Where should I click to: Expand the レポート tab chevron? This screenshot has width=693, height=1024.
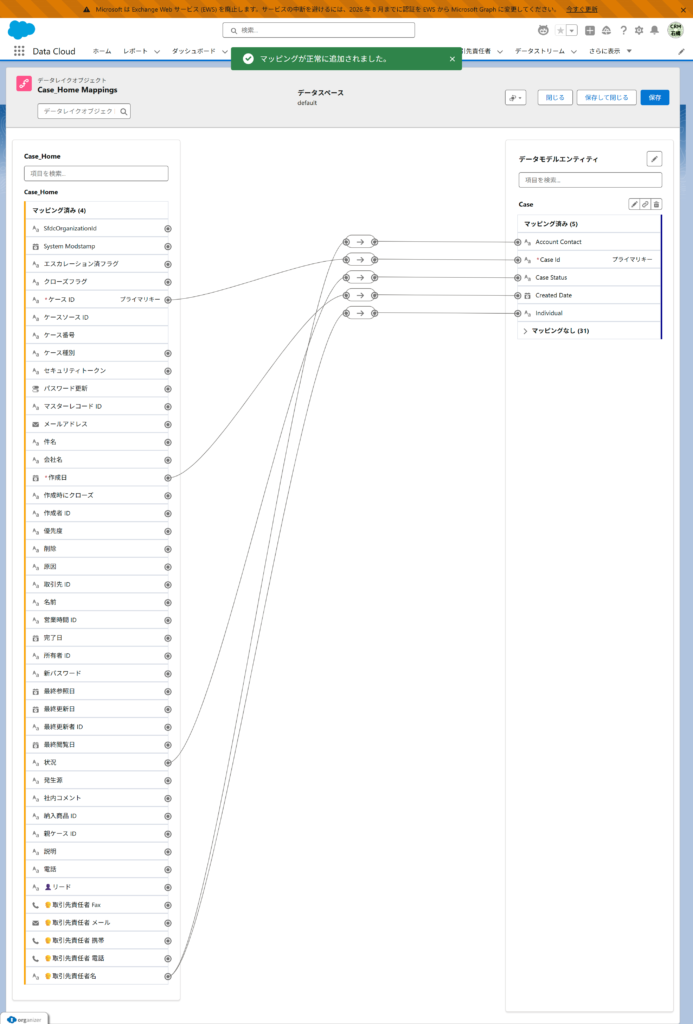click(x=157, y=52)
